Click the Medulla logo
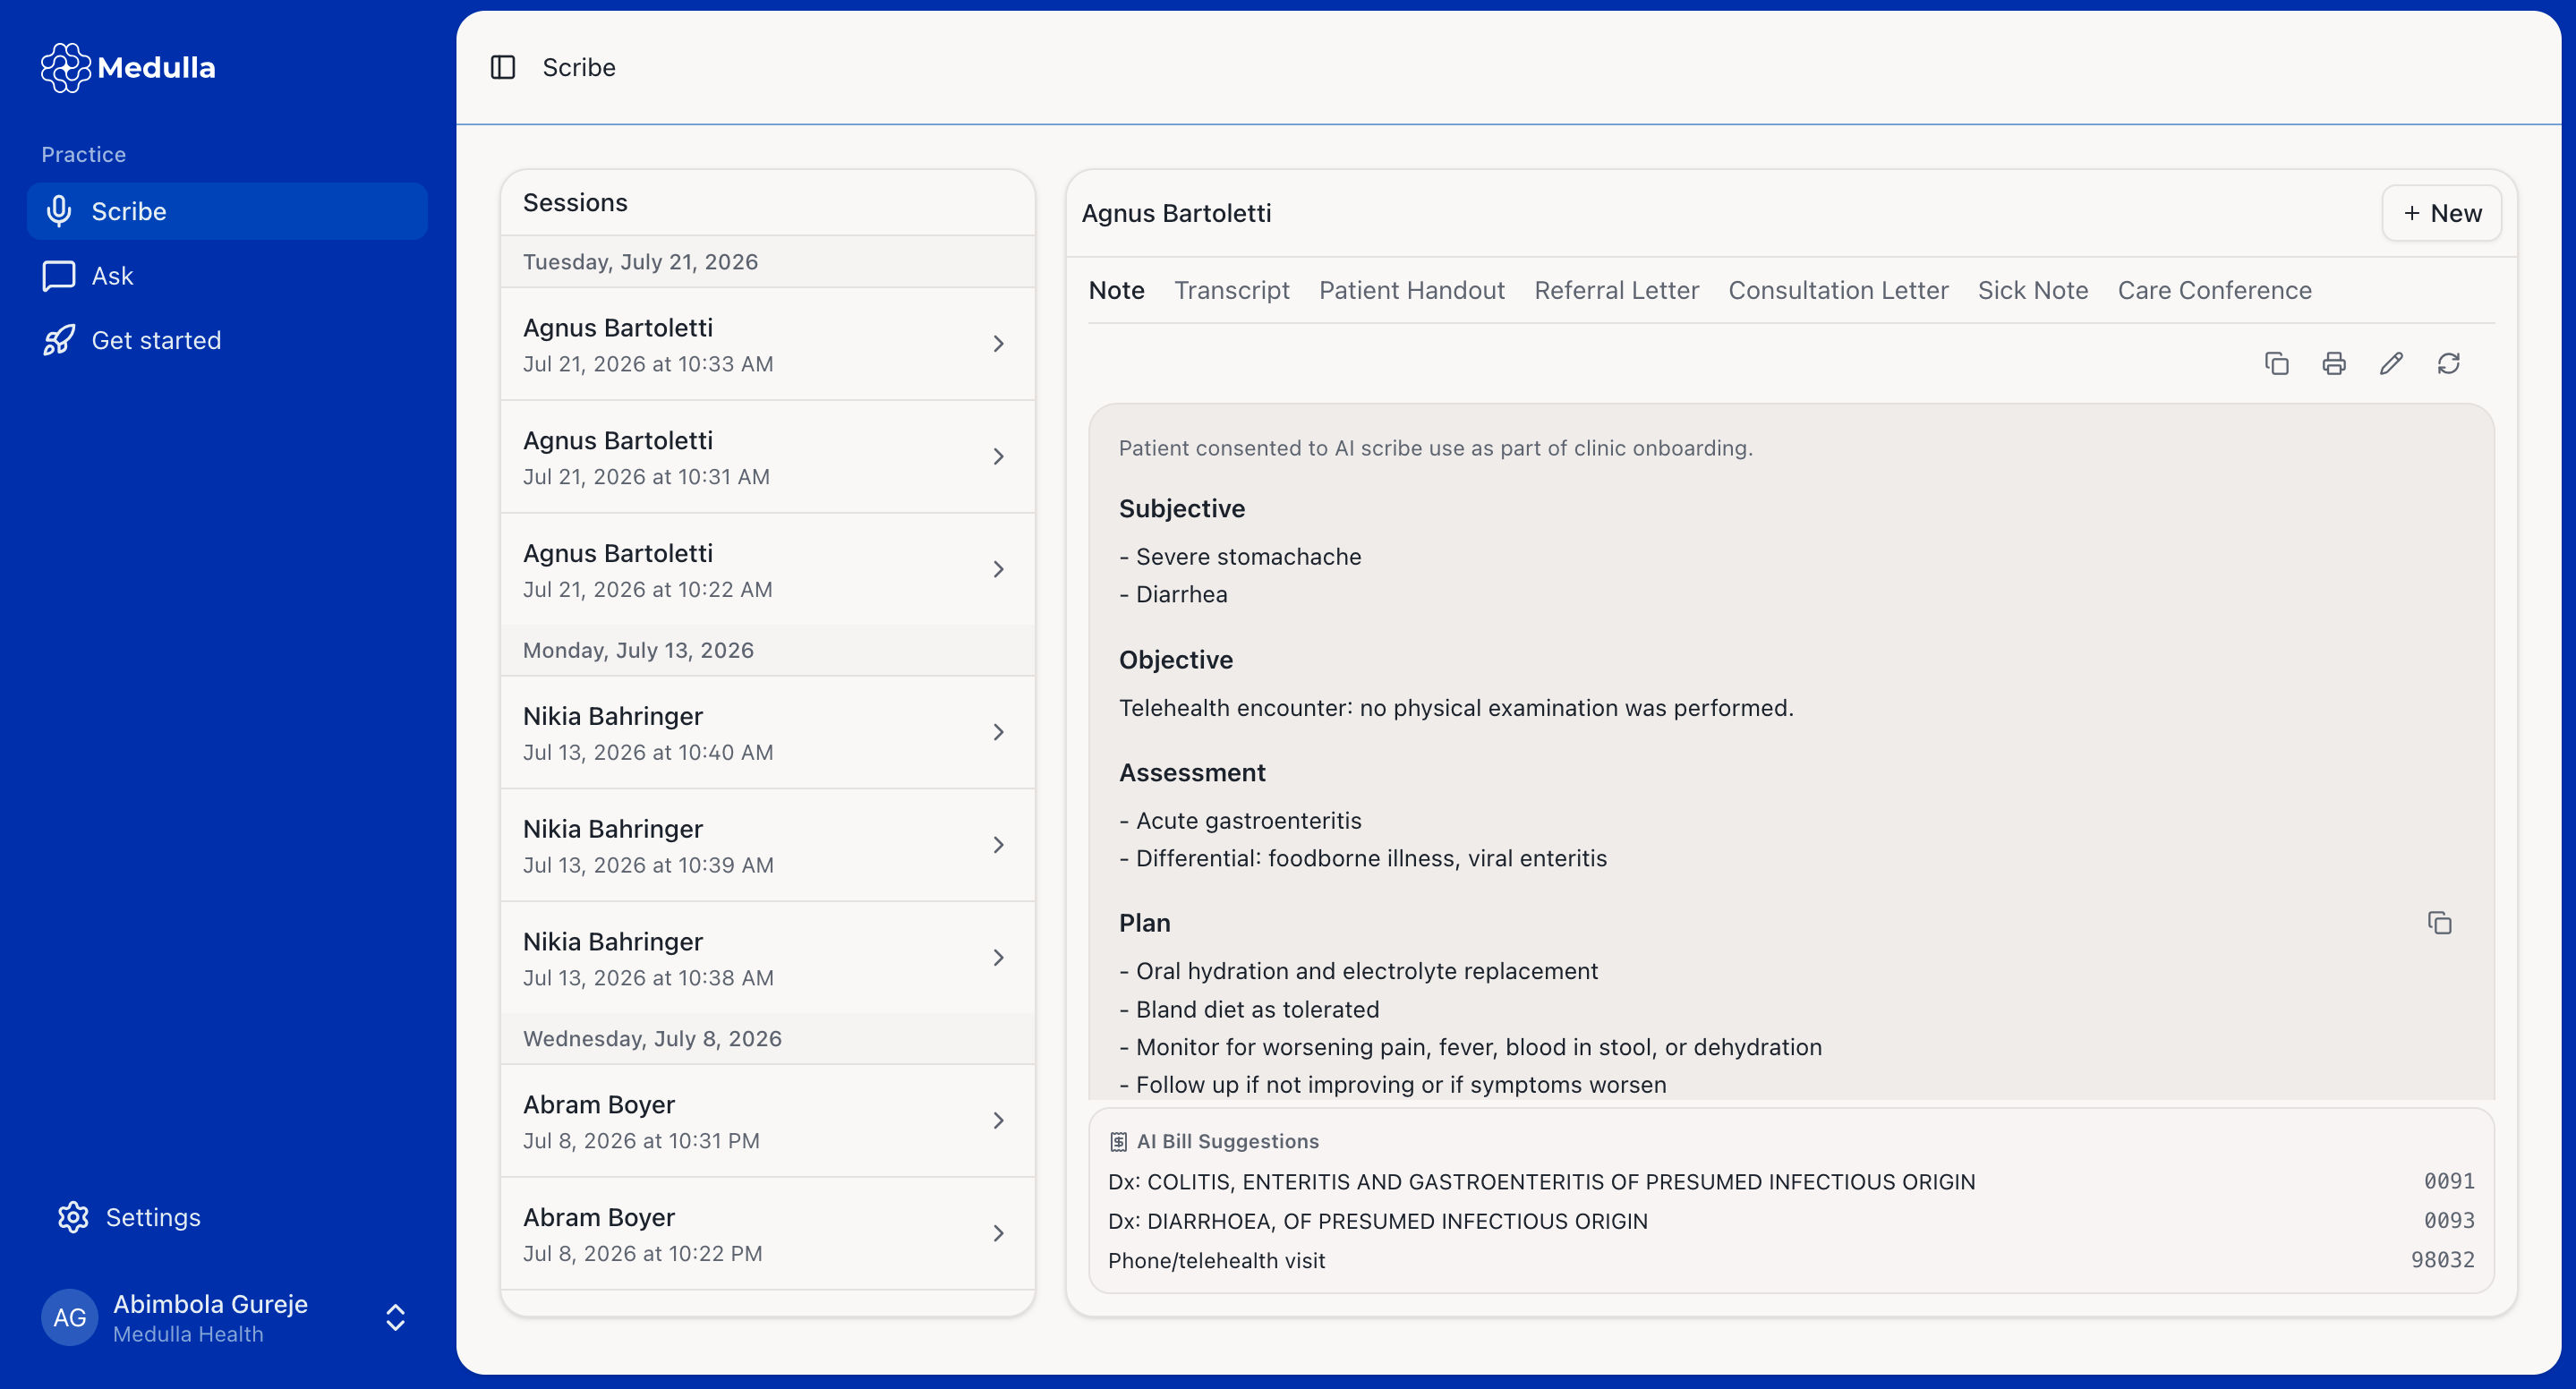The image size is (2576, 1389). click(128, 67)
